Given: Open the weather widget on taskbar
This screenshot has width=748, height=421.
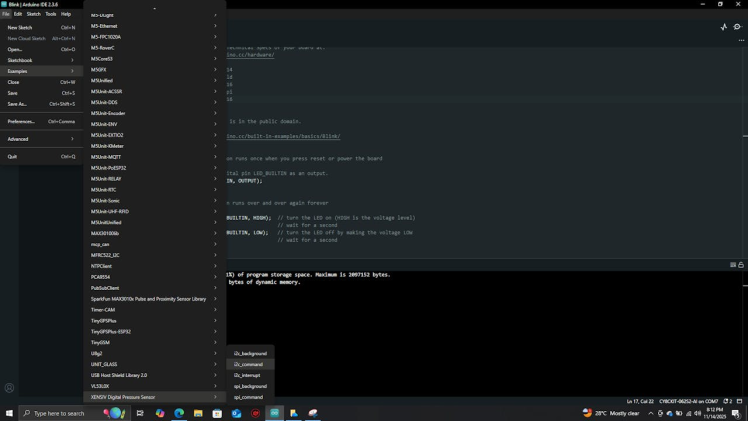Looking at the screenshot, I should coord(611,413).
